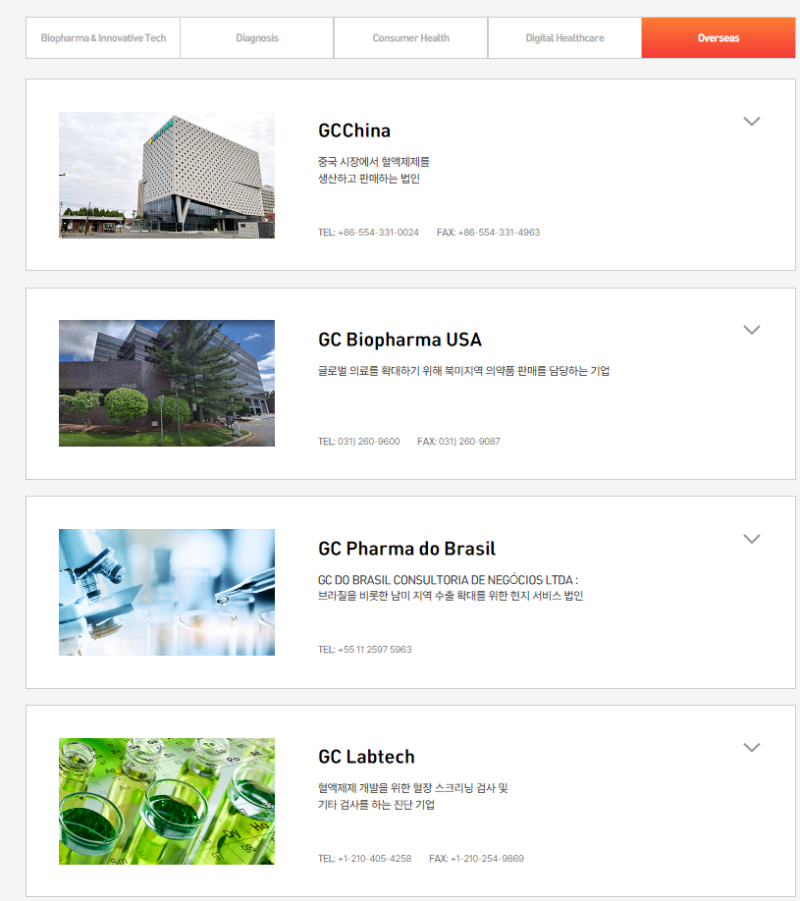Click the GC Labtech title
The height and width of the screenshot is (901, 800).
pyautogui.click(x=367, y=757)
